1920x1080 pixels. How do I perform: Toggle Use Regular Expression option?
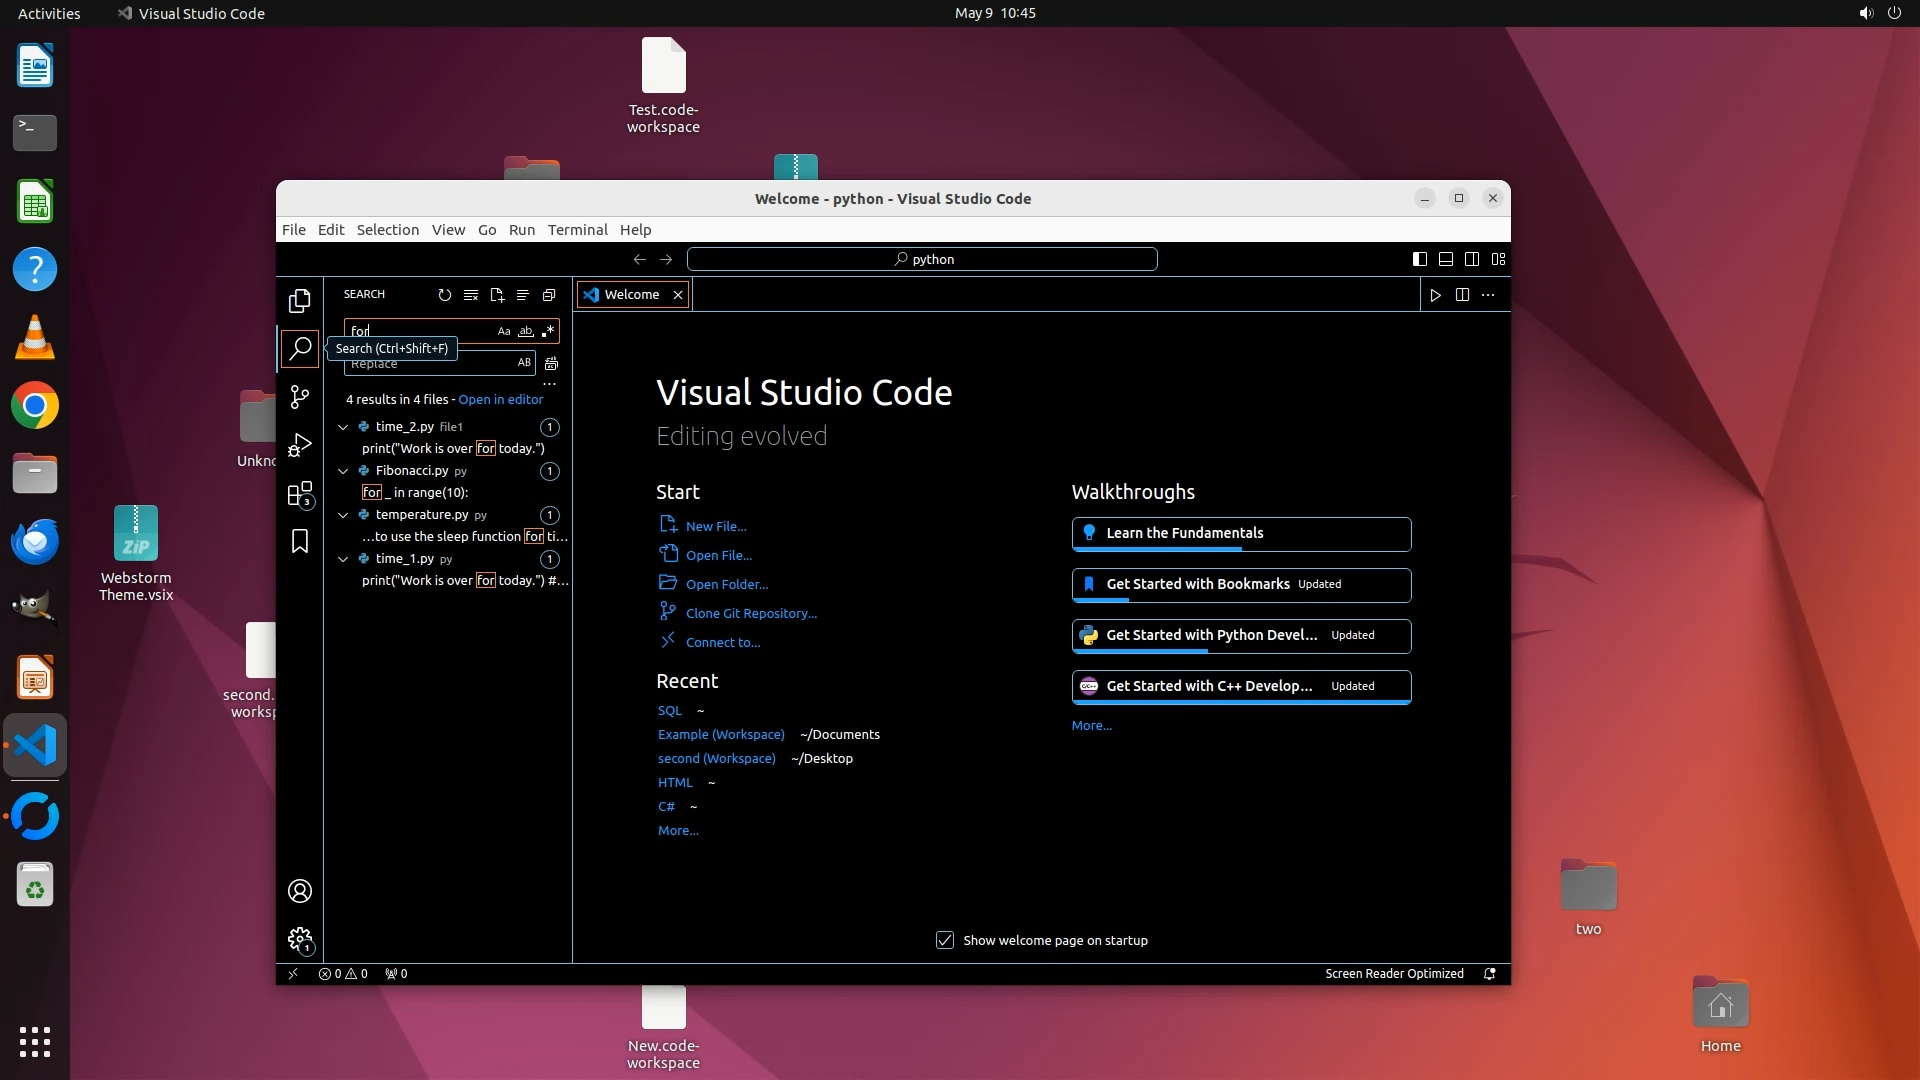tap(548, 331)
